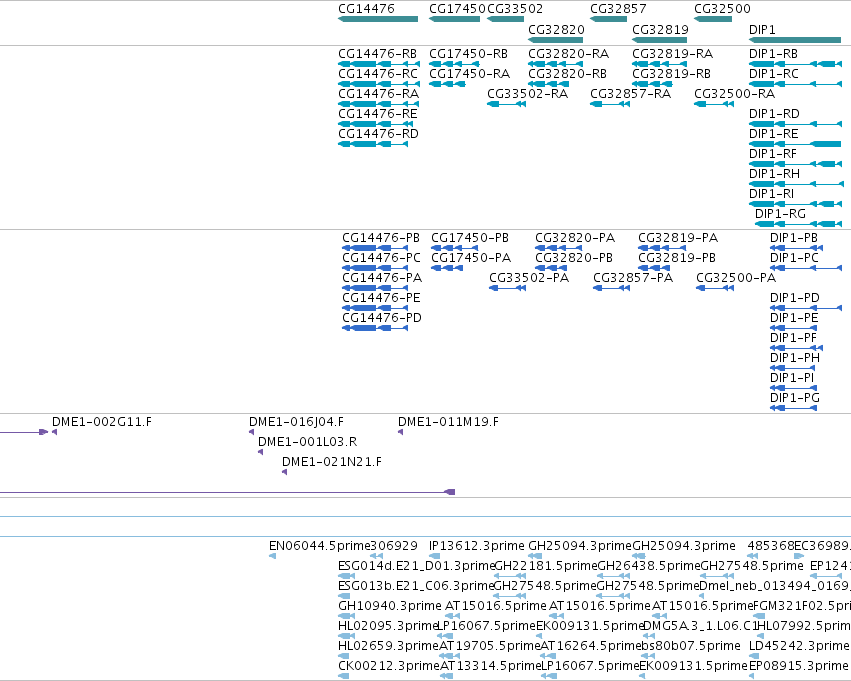Image resolution: width=851 pixels, height=681 pixels.
Task: Select the CG32857 gene label in top track
Action: click(x=618, y=9)
